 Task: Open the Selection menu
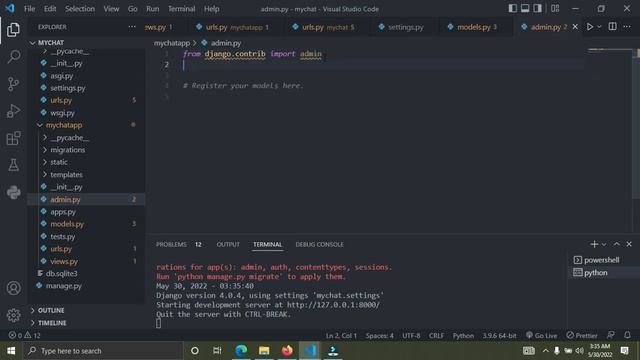coord(80,9)
